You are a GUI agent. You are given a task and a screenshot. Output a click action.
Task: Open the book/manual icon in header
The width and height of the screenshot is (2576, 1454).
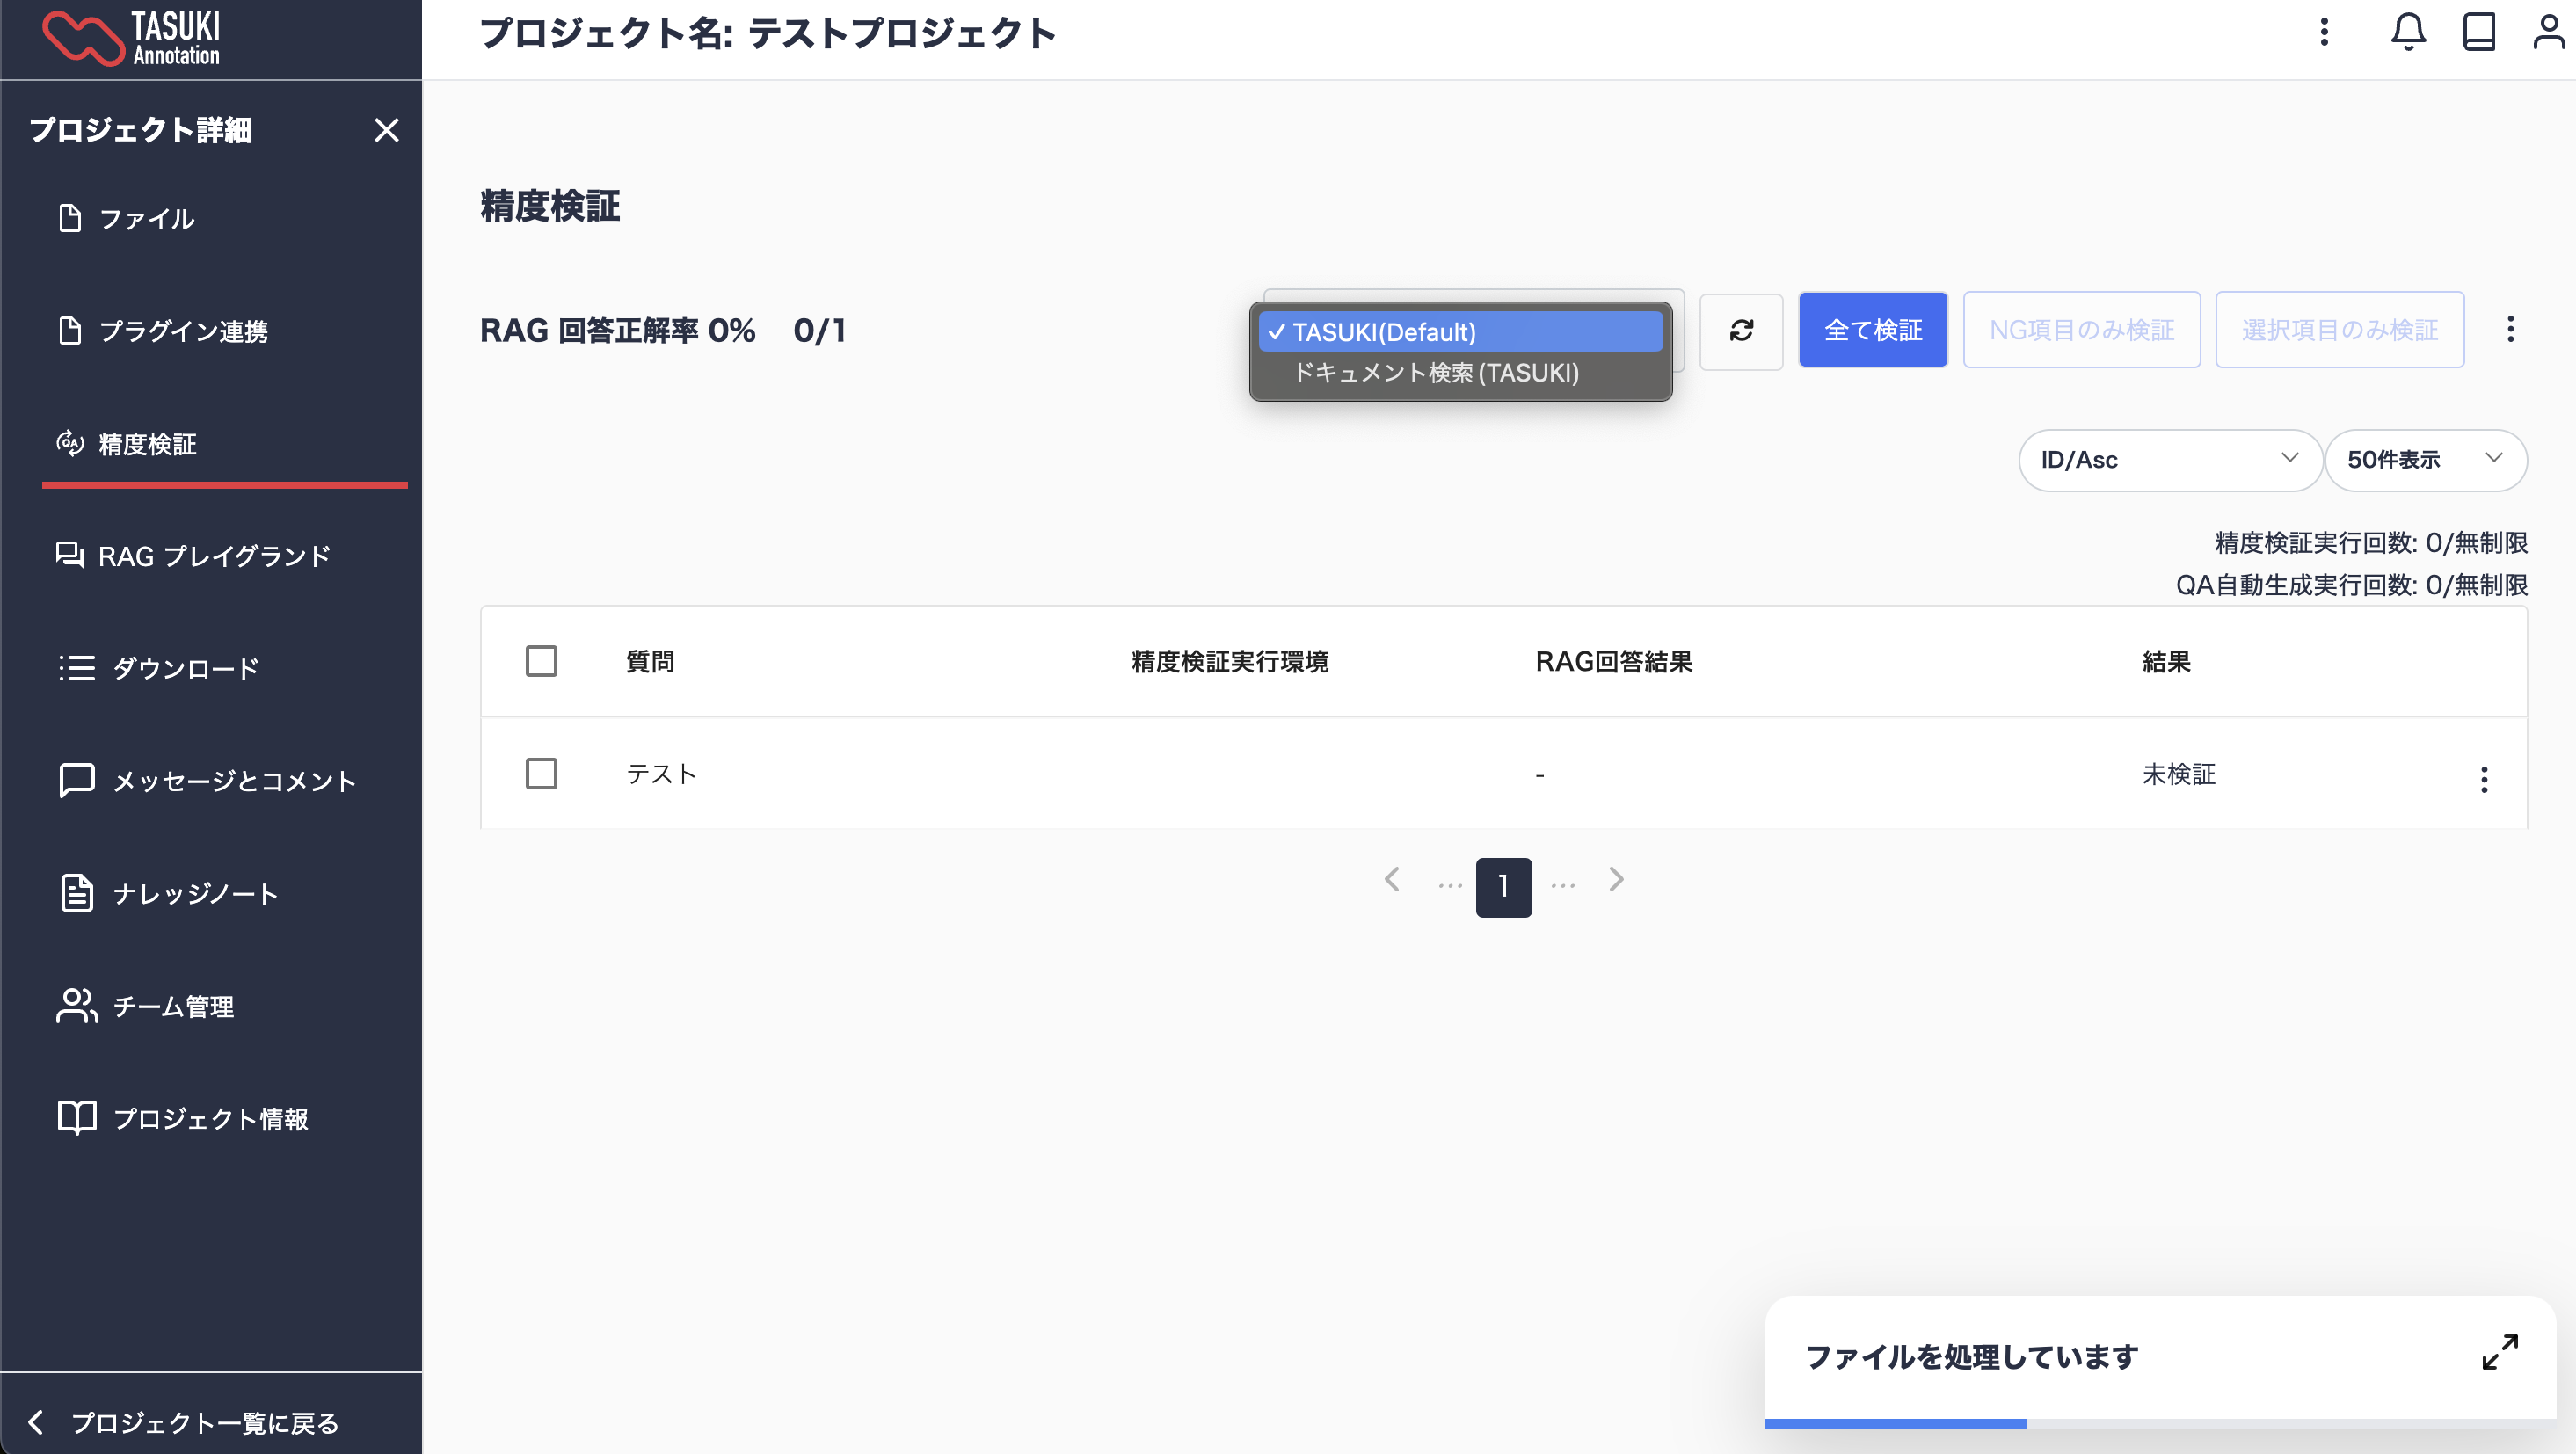coord(2478,32)
